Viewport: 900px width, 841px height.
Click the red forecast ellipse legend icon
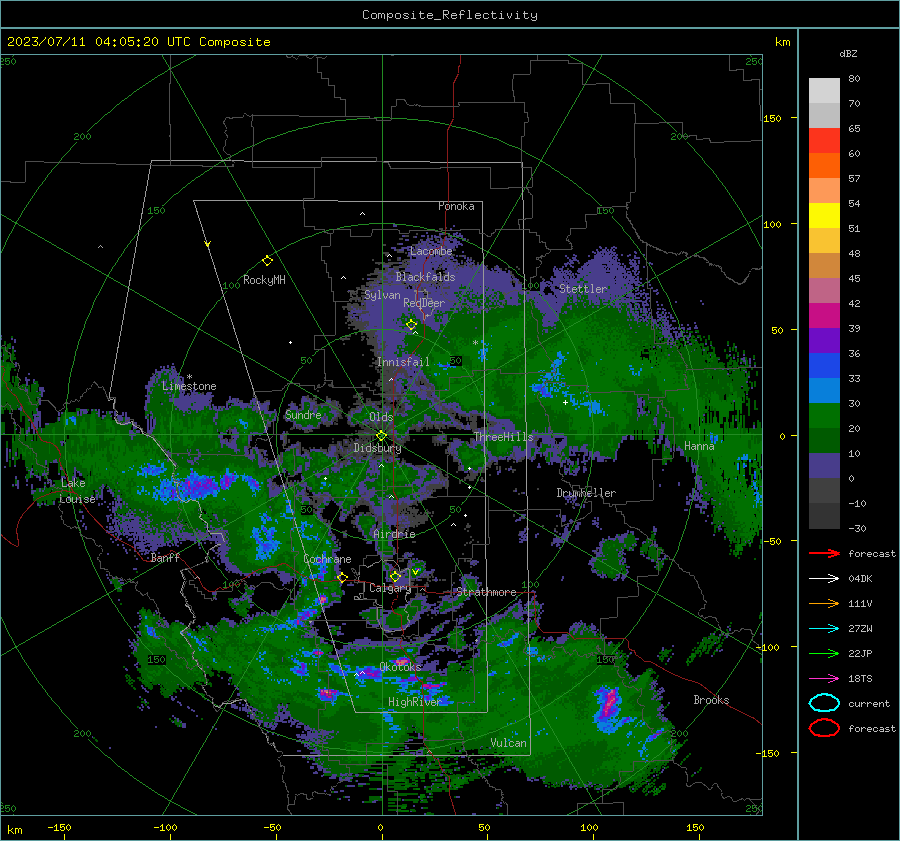[824, 728]
